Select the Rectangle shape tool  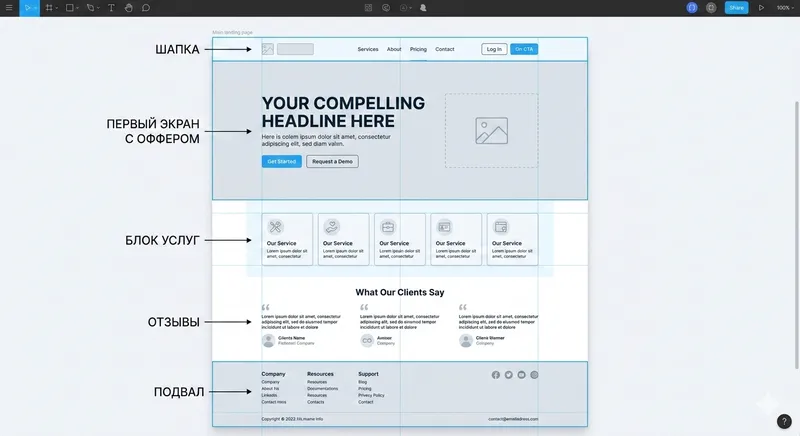pos(69,7)
